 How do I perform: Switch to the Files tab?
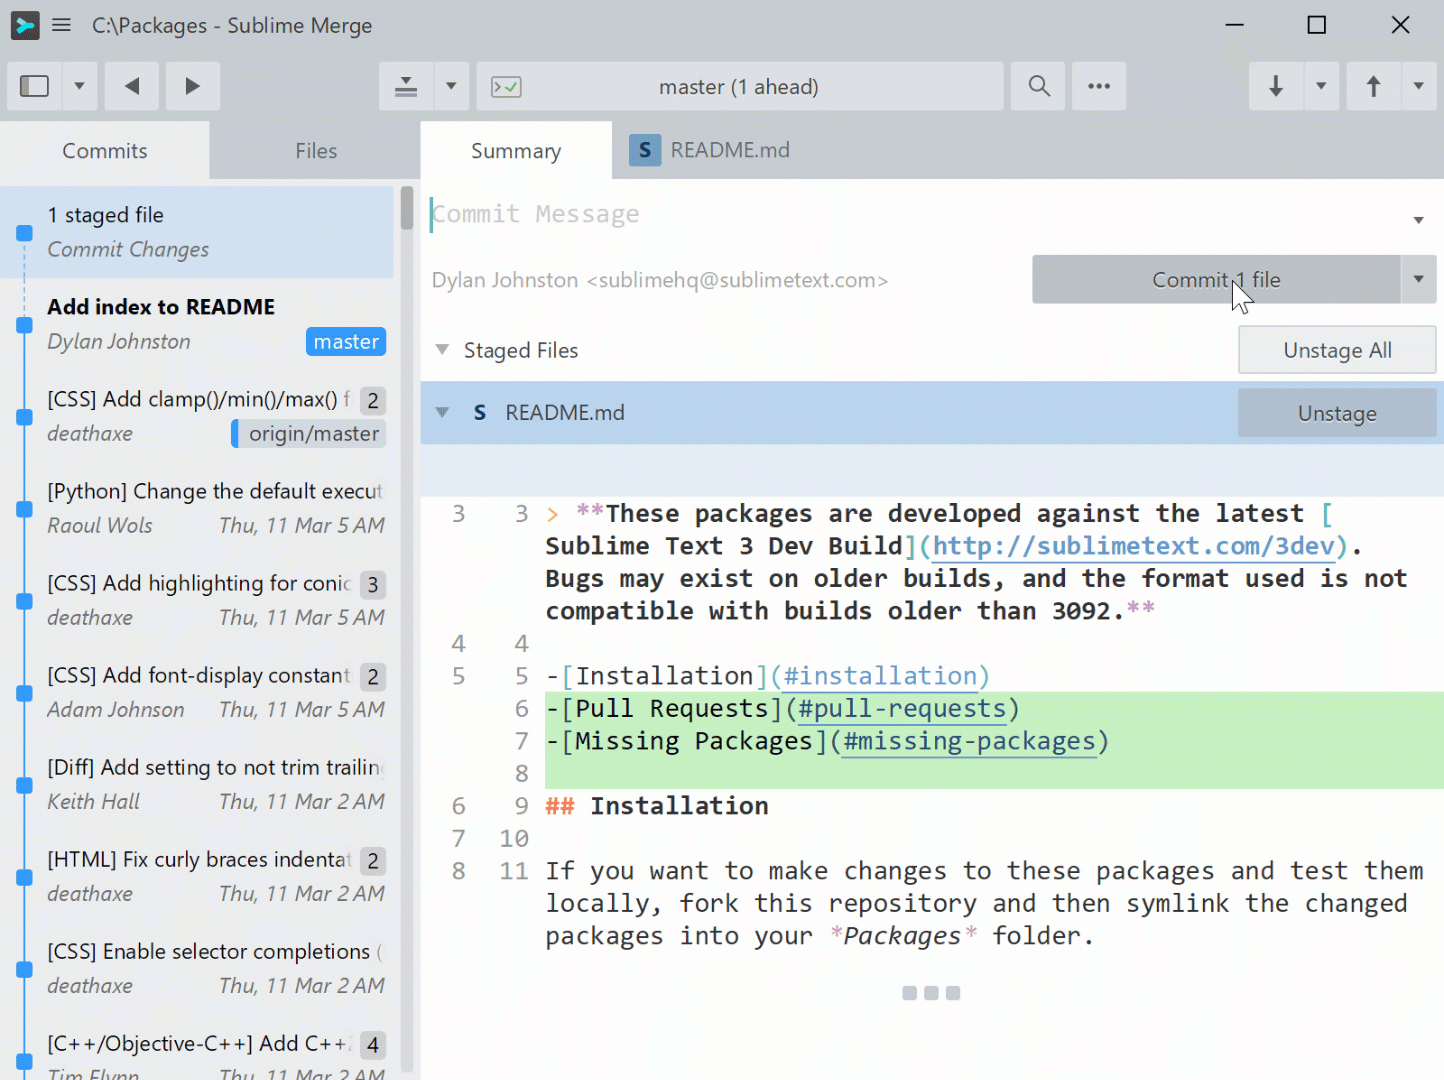(315, 151)
